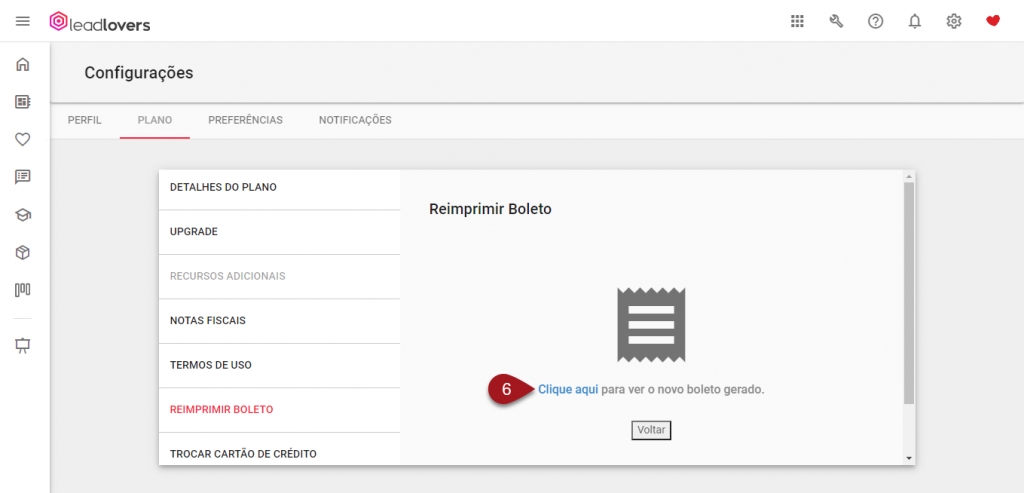Switch to the Preferências tab
The width and height of the screenshot is (1024, 493).
point(245,120)
